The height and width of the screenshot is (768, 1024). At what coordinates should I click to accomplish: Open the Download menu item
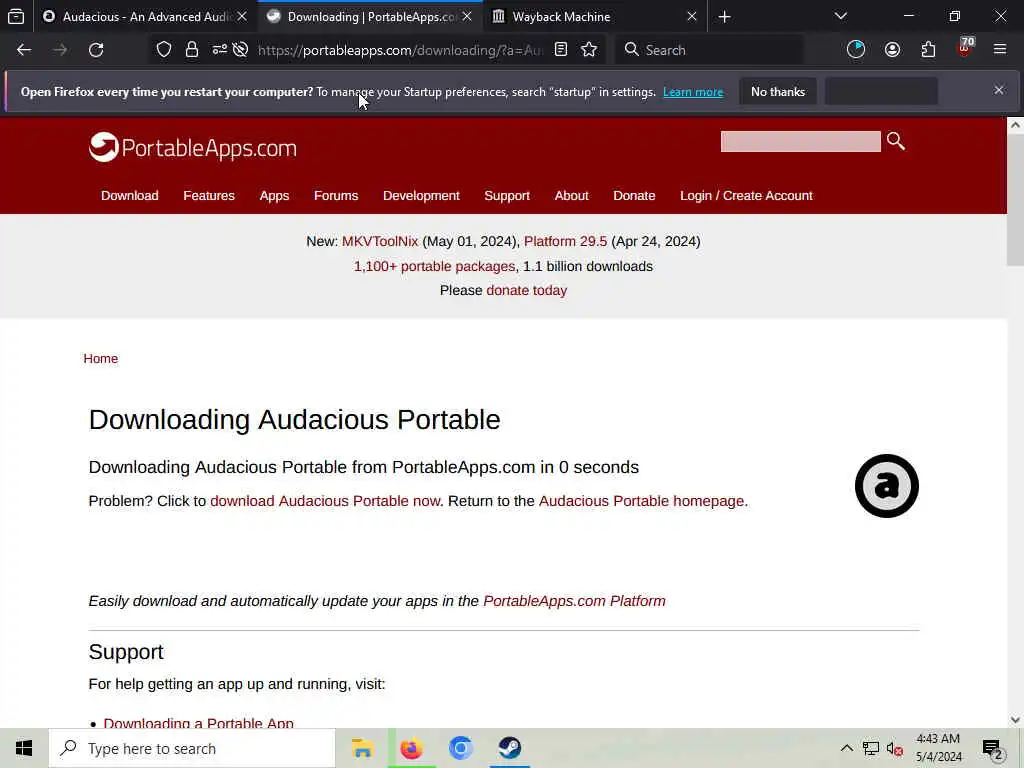pyautogui.click(x=129, y=196)
